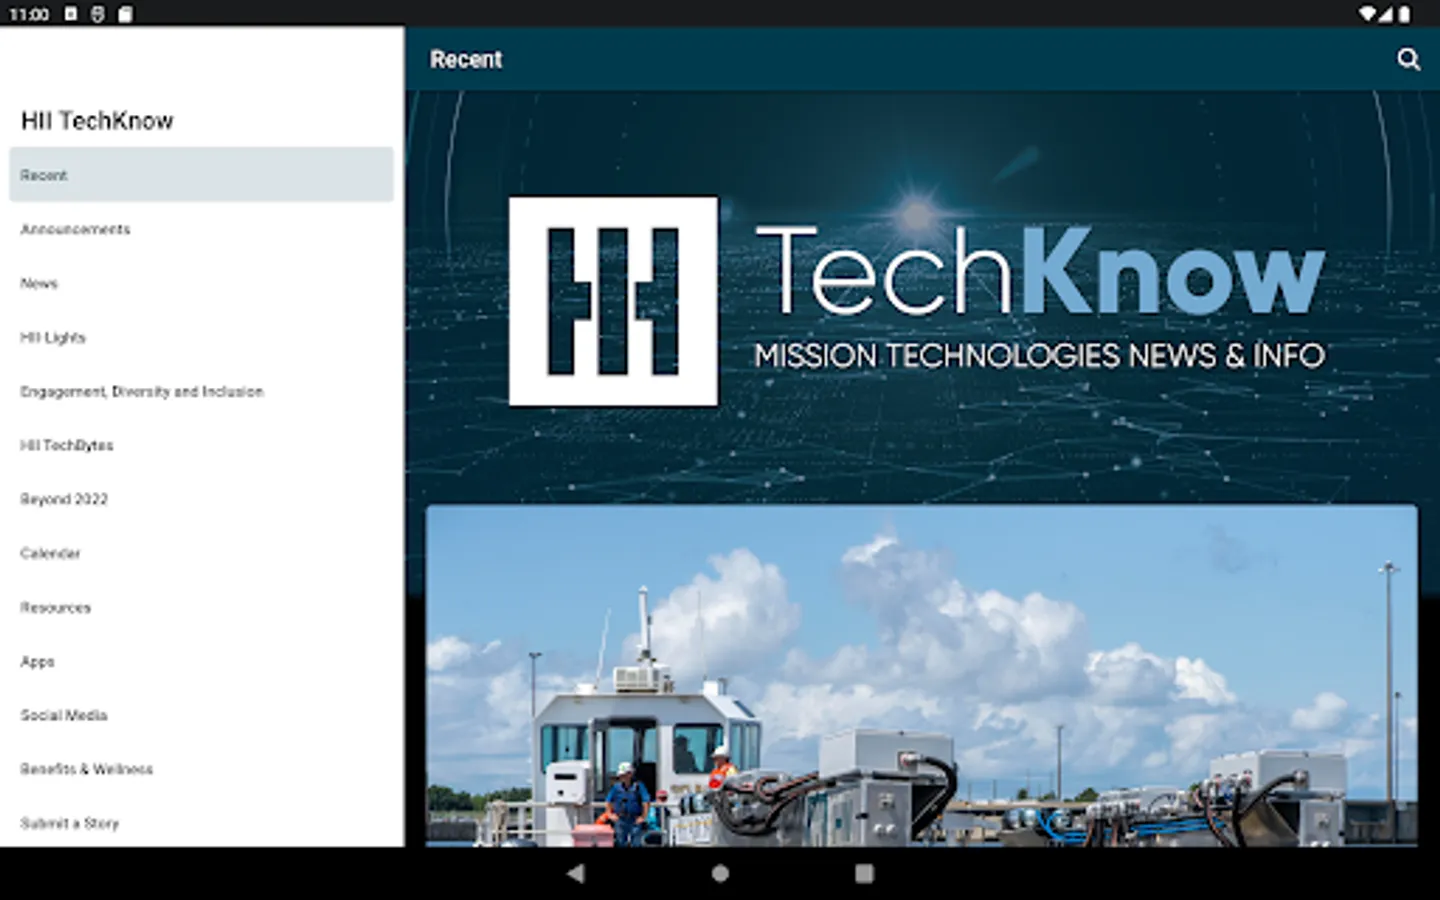Image resolution: width=1440 pixels, height=900 pixels.
Task: Open Announcements section
Action: (x=201, y=229)
